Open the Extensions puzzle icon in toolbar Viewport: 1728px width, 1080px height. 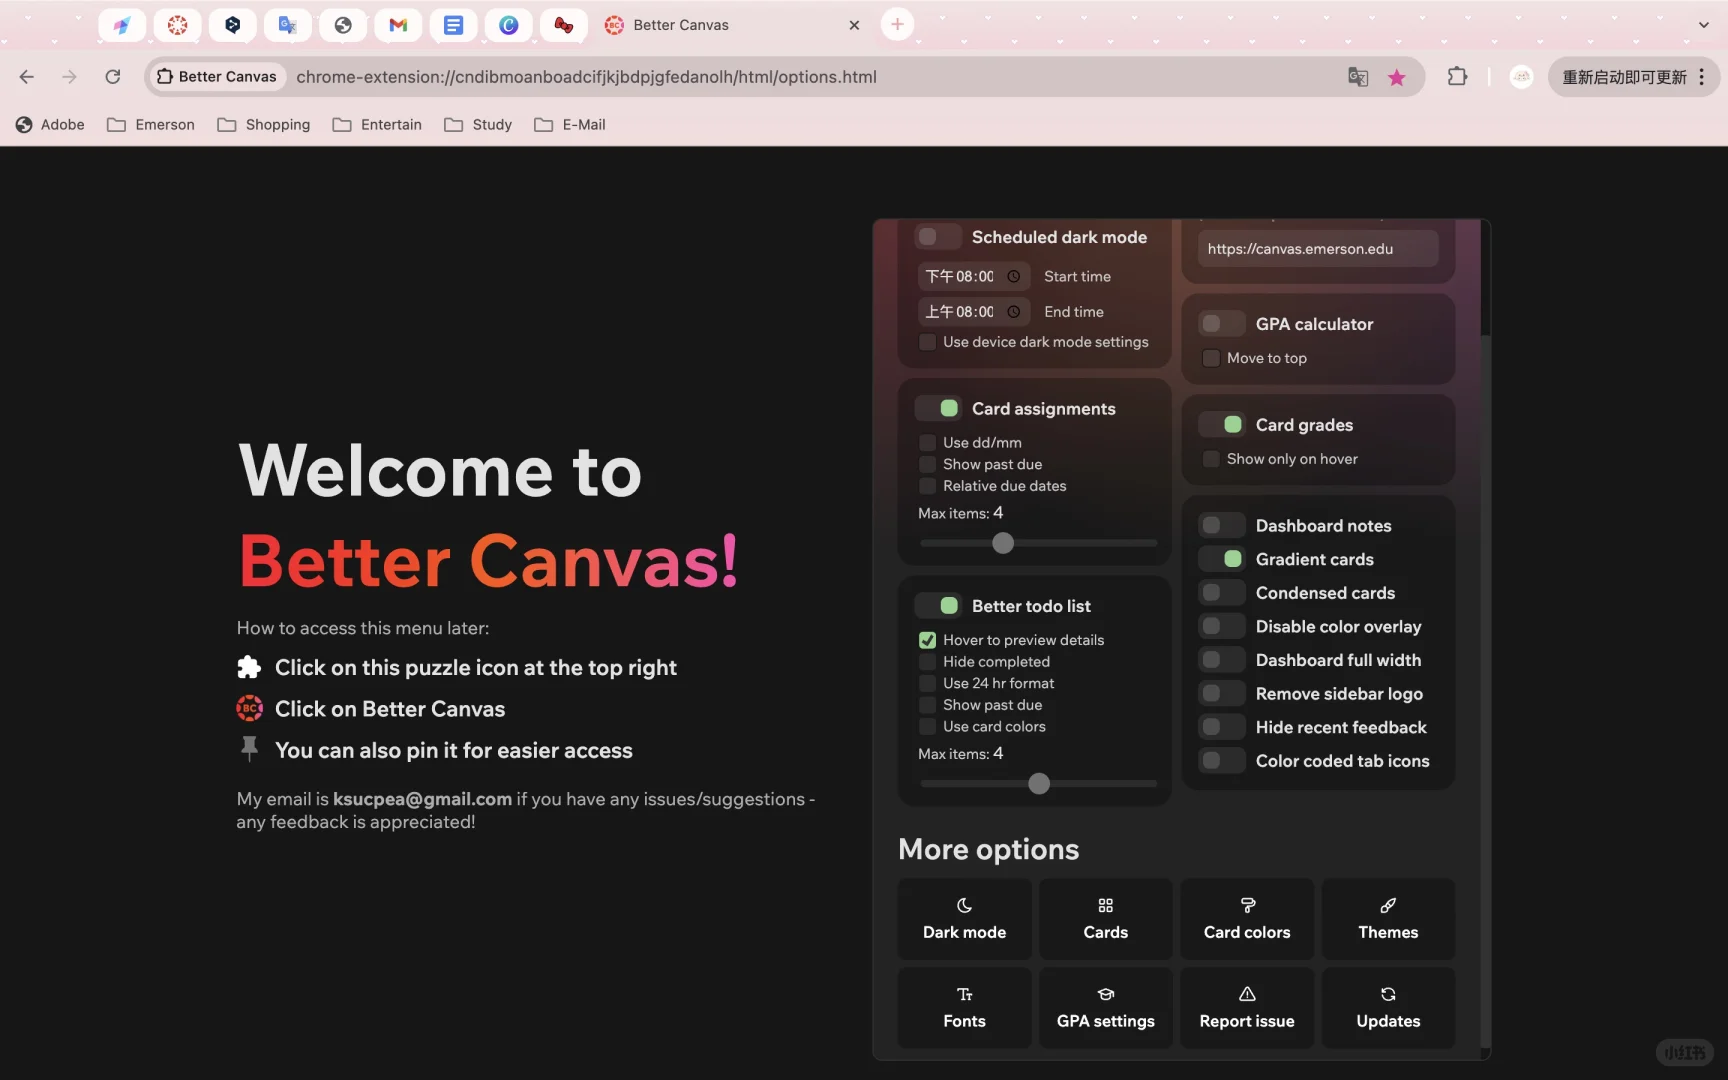[1457, 77]
